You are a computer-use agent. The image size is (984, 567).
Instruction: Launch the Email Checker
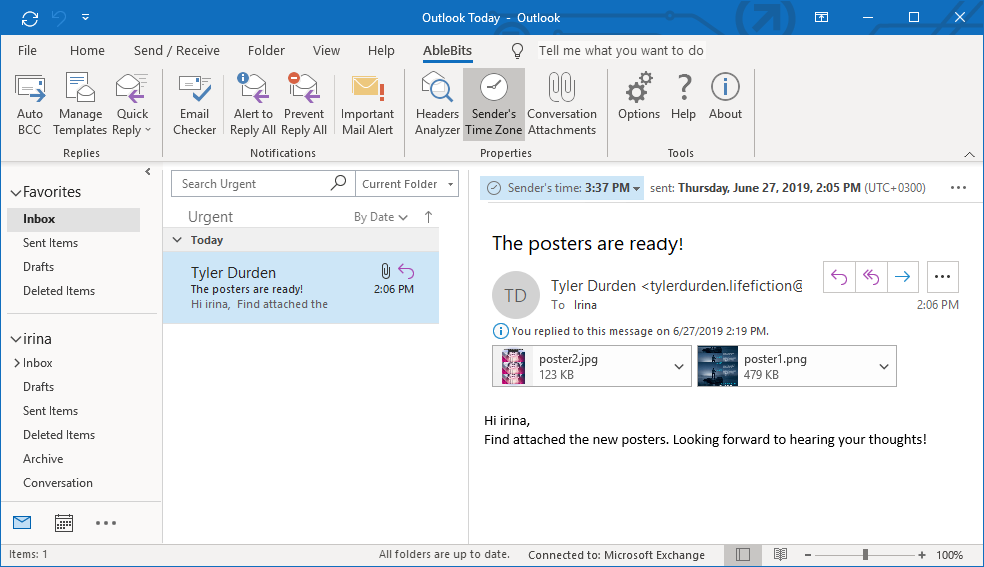[x=195, y=104]
